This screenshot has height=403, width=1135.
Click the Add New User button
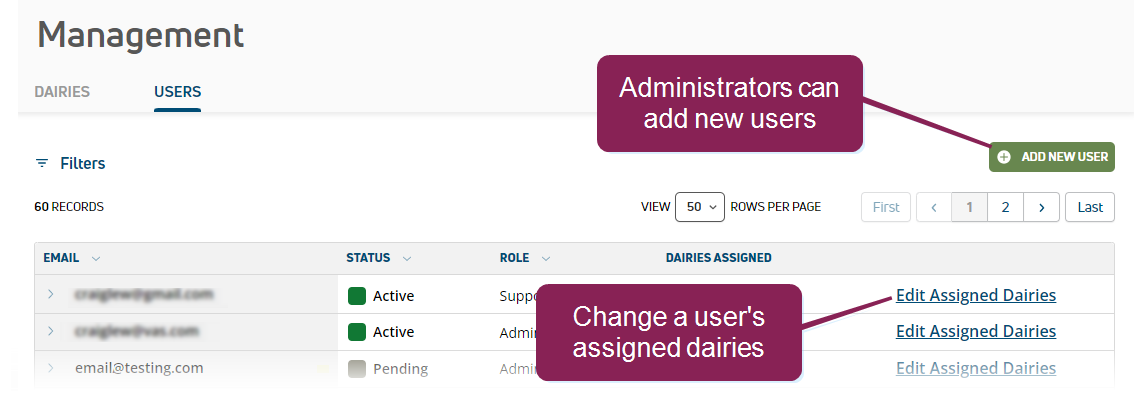(1052, 157)
